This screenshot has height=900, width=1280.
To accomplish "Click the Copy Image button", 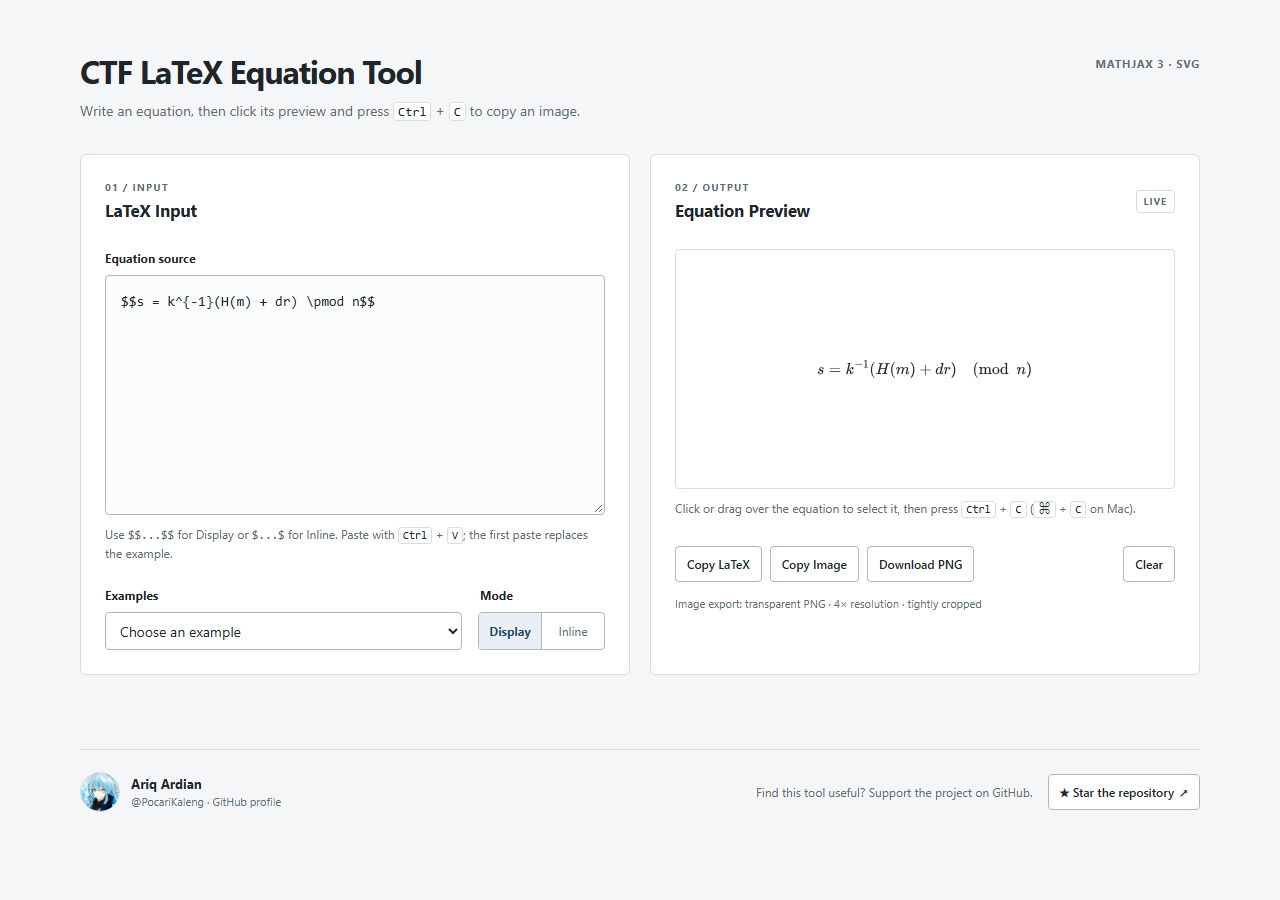I will pos(814,564).
